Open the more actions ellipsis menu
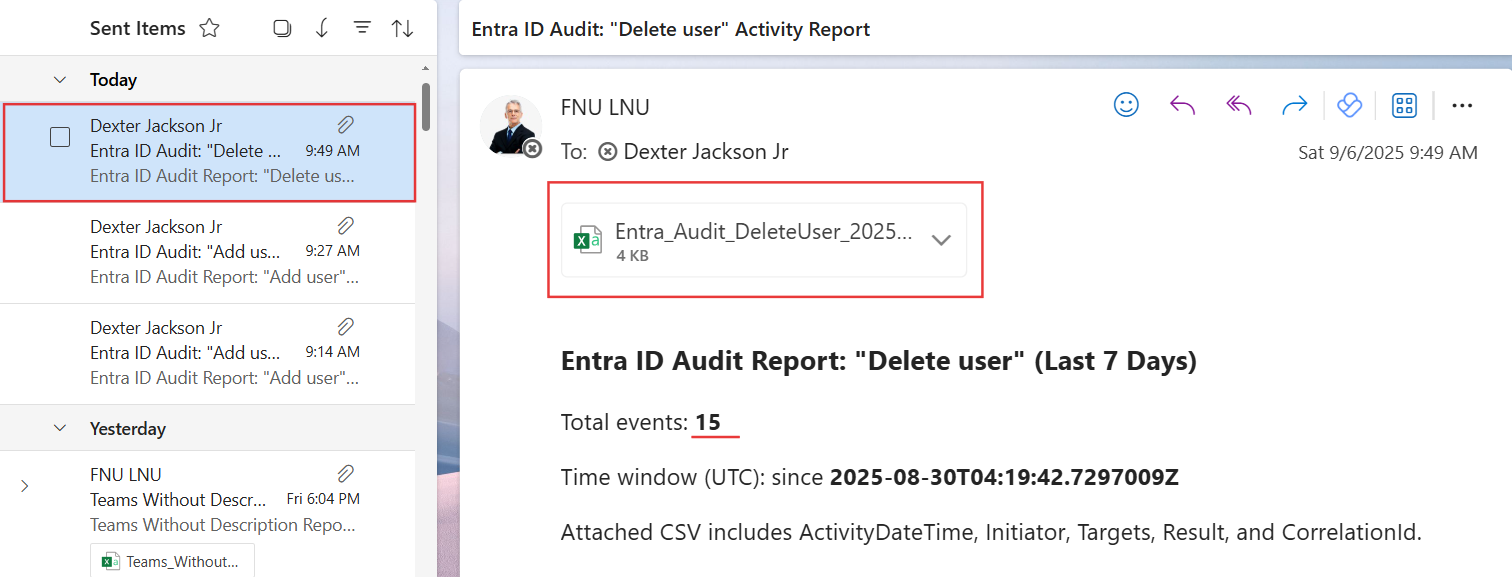This screenshot has height=577, width=1512. click(x=1462, y=105)
